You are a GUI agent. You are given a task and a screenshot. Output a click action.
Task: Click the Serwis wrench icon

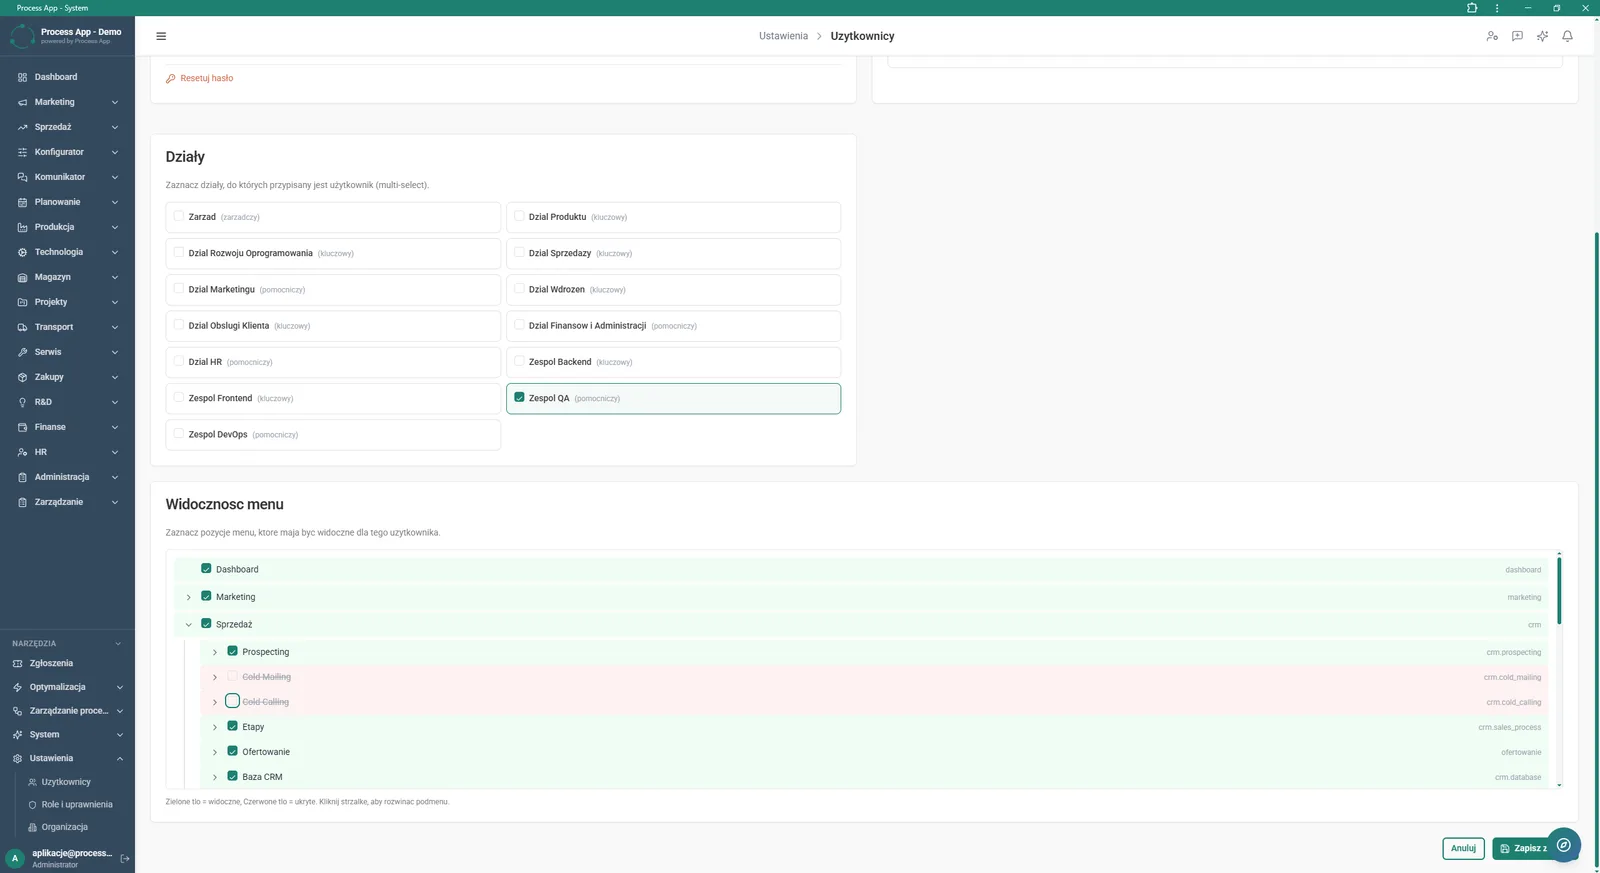click(22, 352)
